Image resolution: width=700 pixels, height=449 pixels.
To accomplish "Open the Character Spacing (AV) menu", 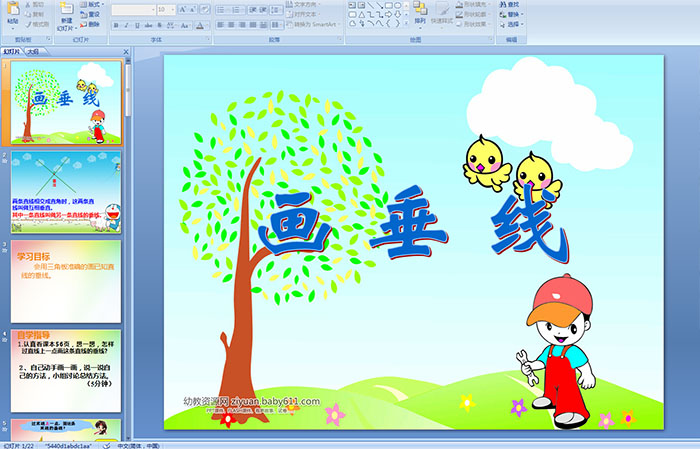I will tap(171, 25).
